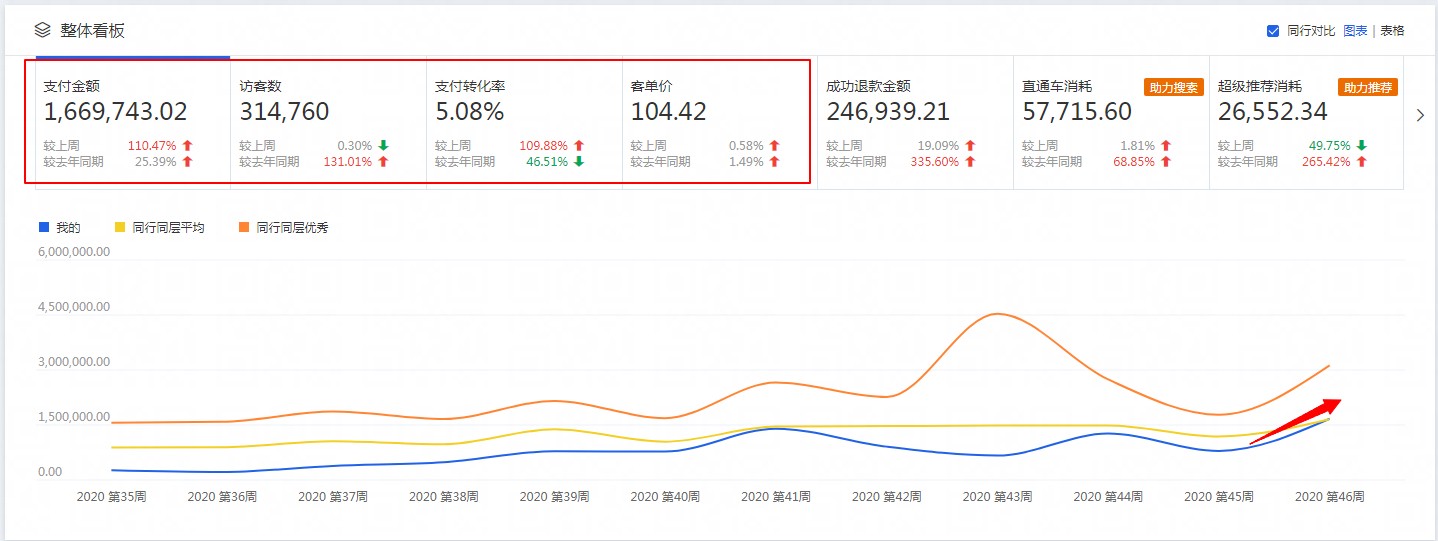Click the 2020 第43周 axis label

997,496
